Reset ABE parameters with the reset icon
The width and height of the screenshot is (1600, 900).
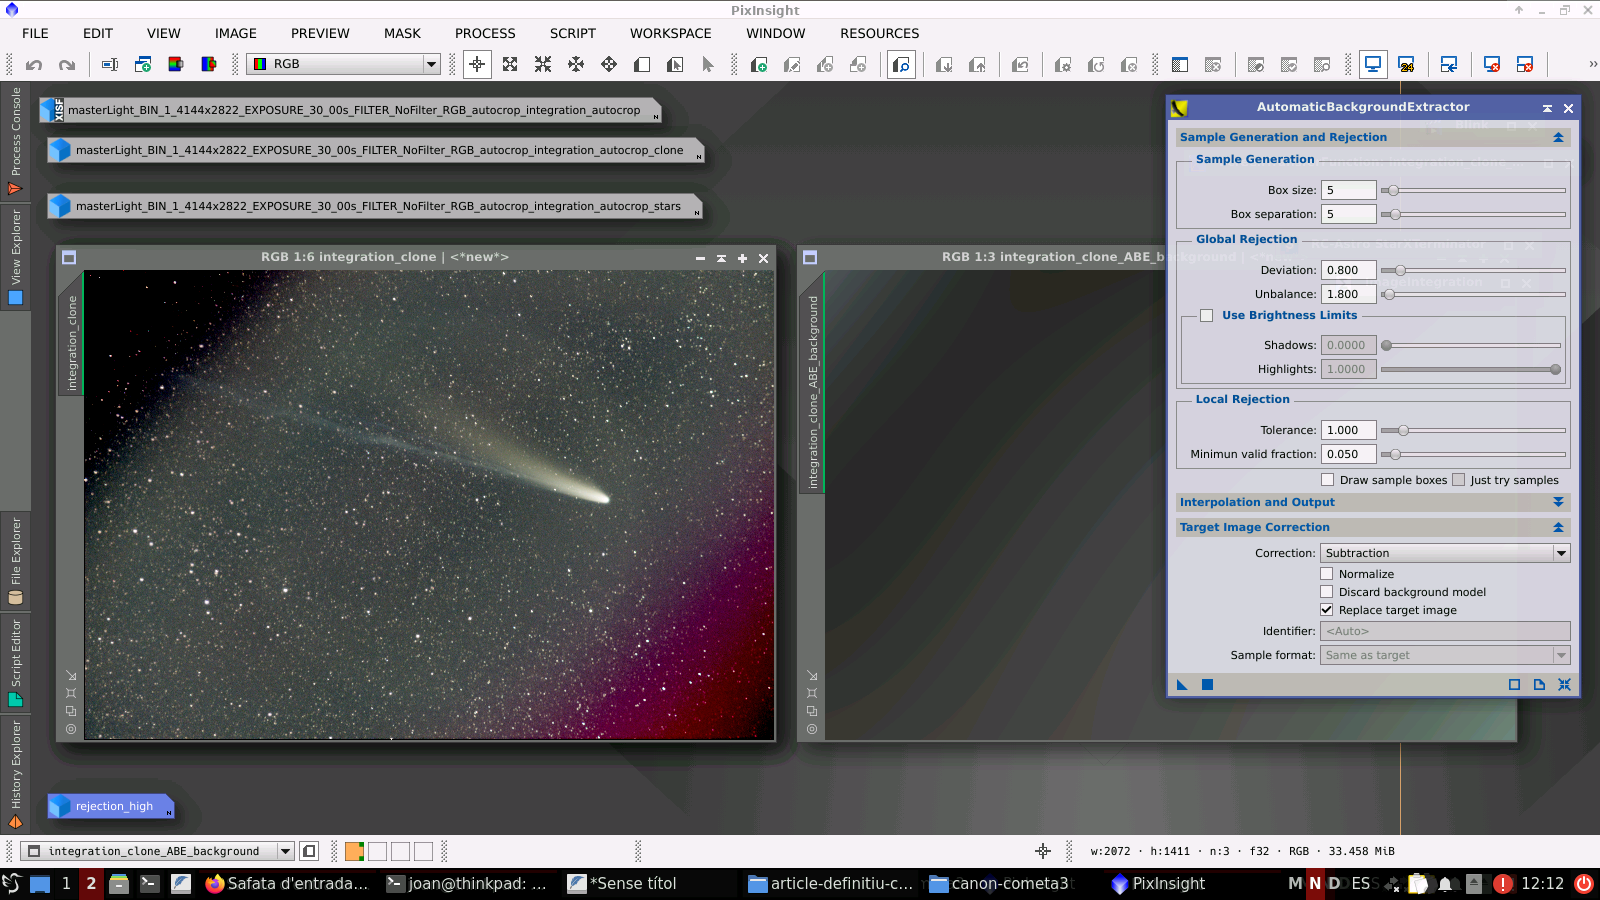(x=1564, y=685)
